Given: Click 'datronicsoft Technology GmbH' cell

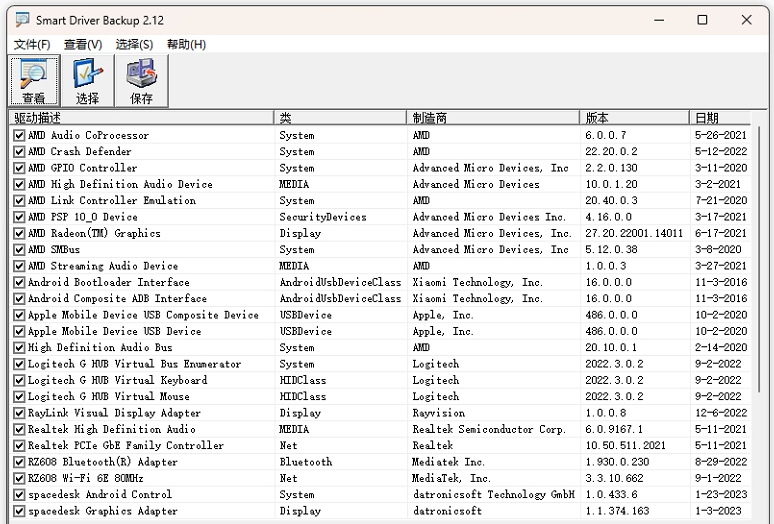Looking at the screenshot, I should coord(494,494).
